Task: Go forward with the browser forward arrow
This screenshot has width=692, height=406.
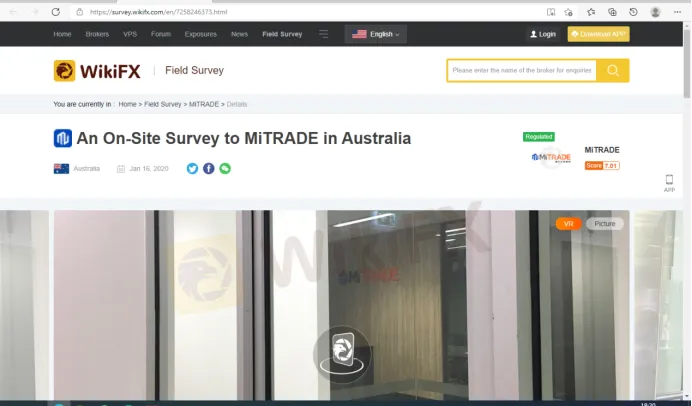Action: point(35,12)
